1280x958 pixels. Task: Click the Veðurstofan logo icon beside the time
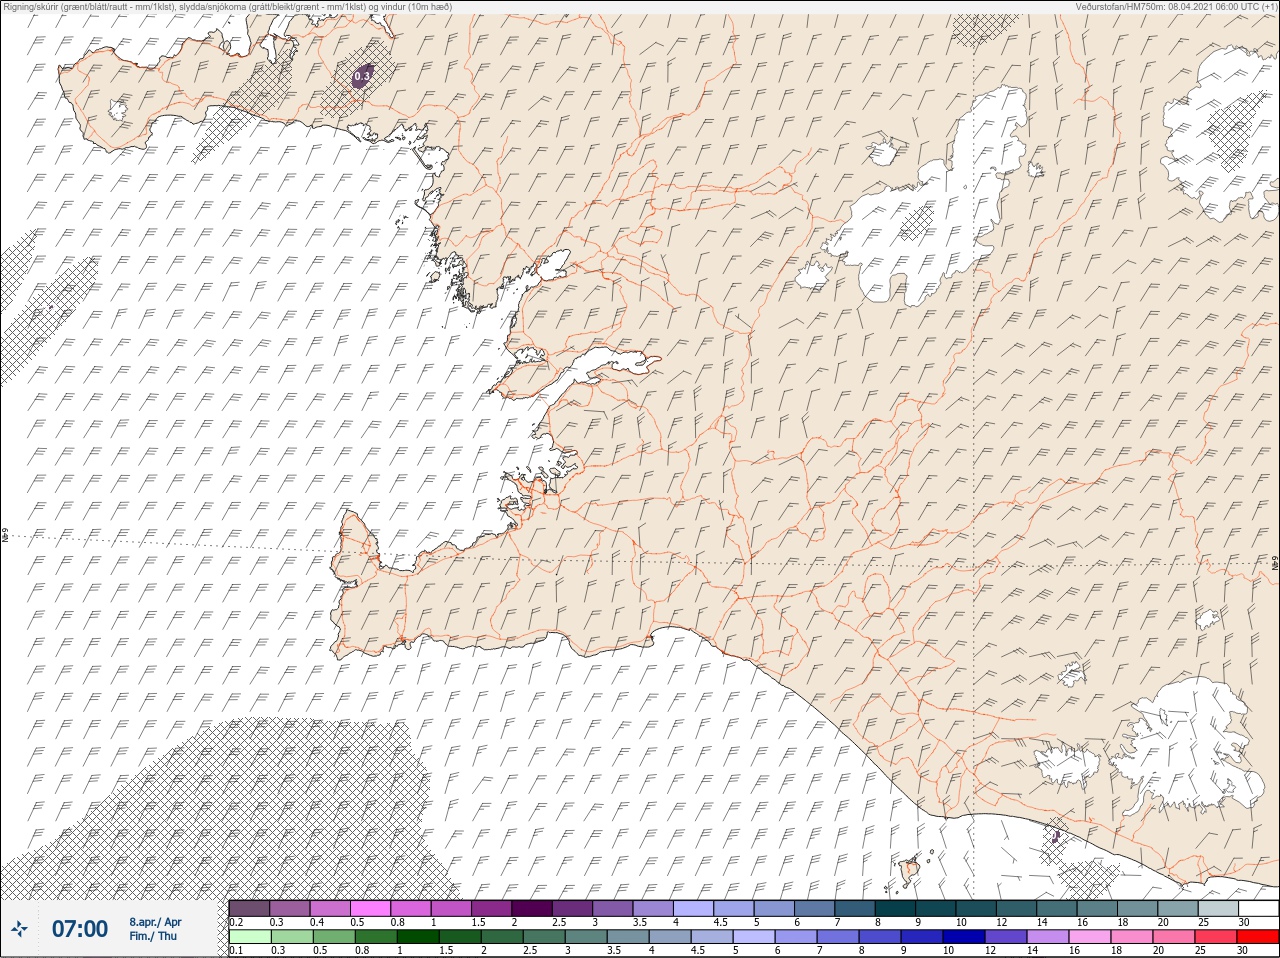[x=18, y=930]
